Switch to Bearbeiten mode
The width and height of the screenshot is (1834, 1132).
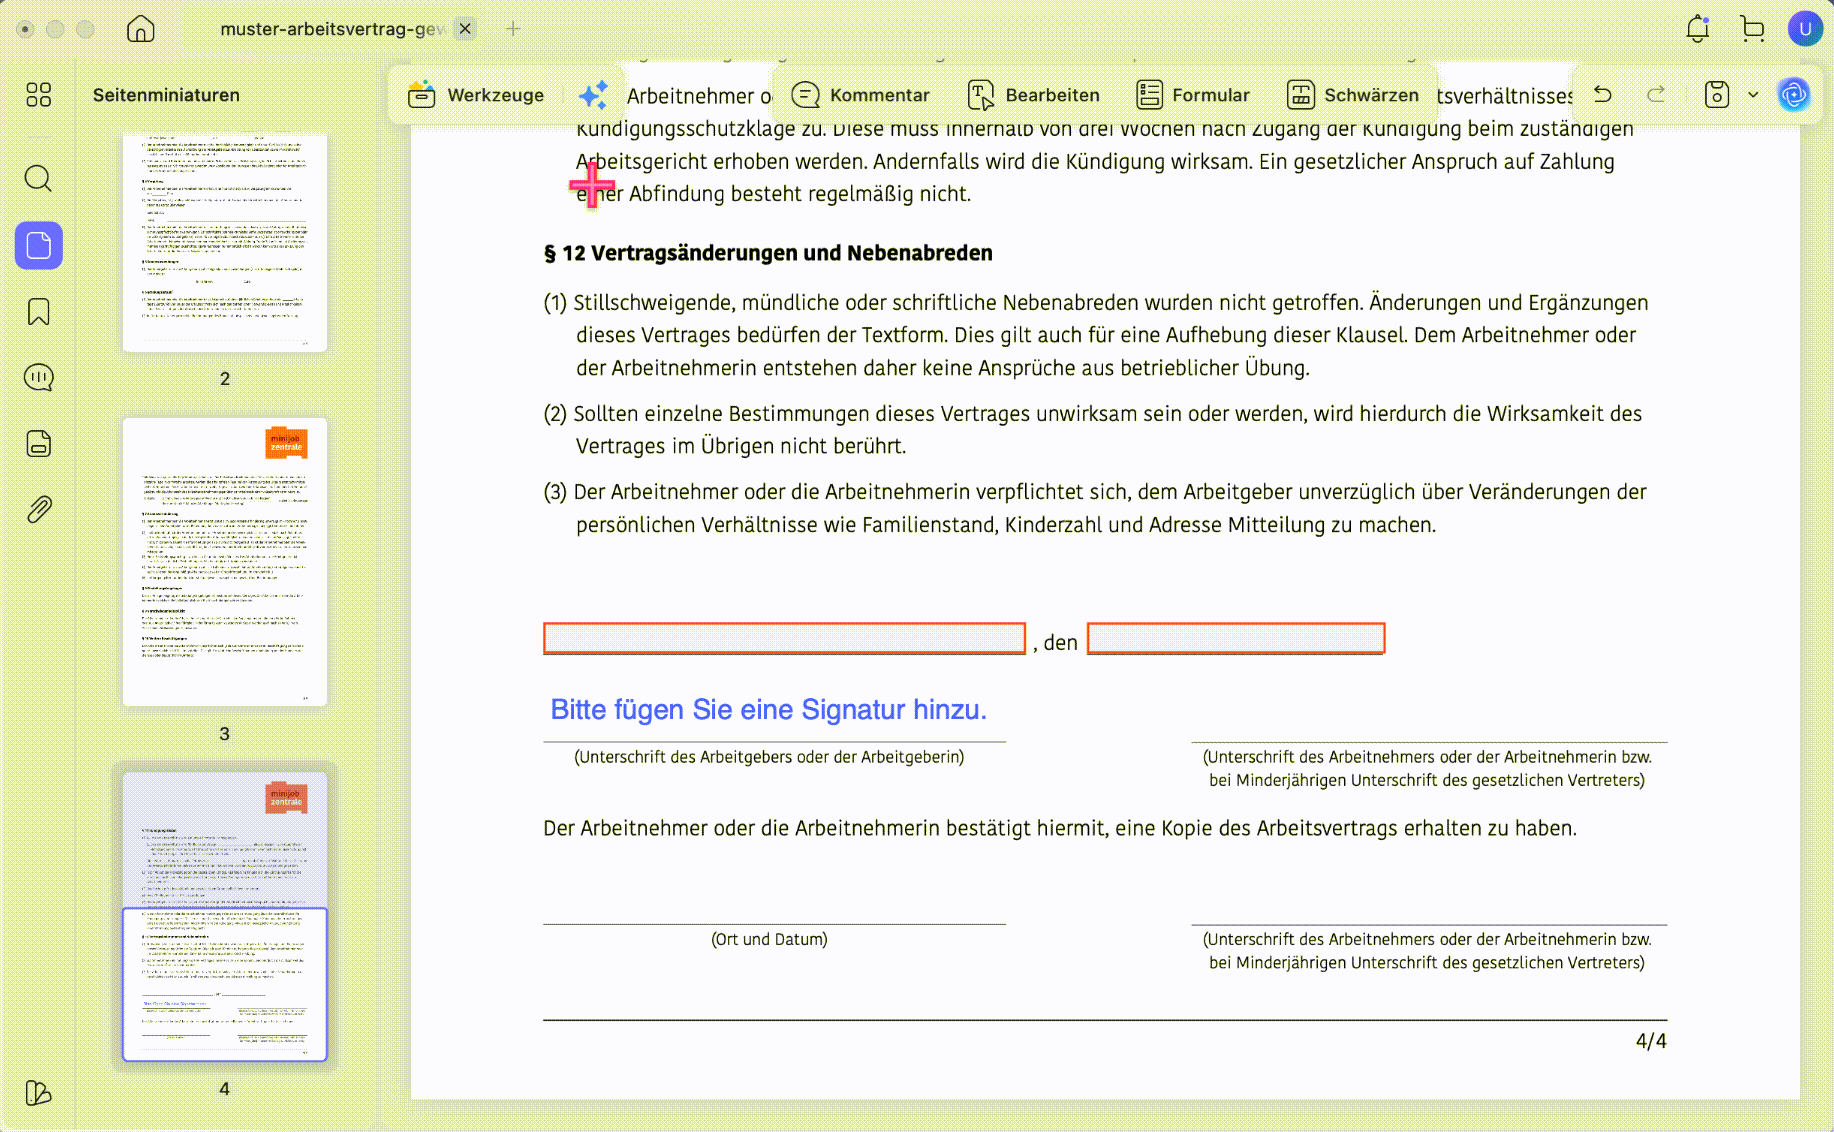(1034, 95)
